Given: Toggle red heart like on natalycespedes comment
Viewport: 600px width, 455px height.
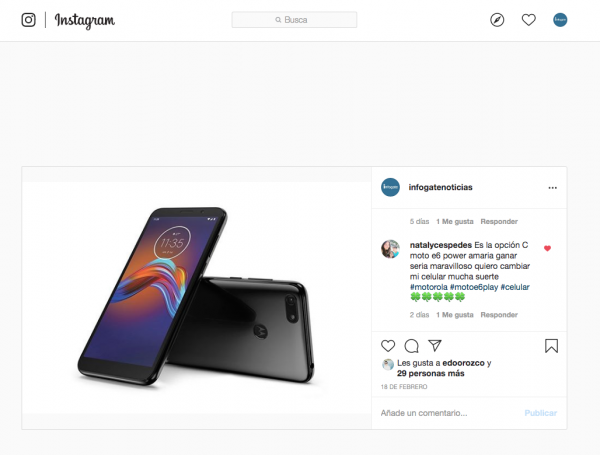Looking at the screenshot, I should click(547, 248).
